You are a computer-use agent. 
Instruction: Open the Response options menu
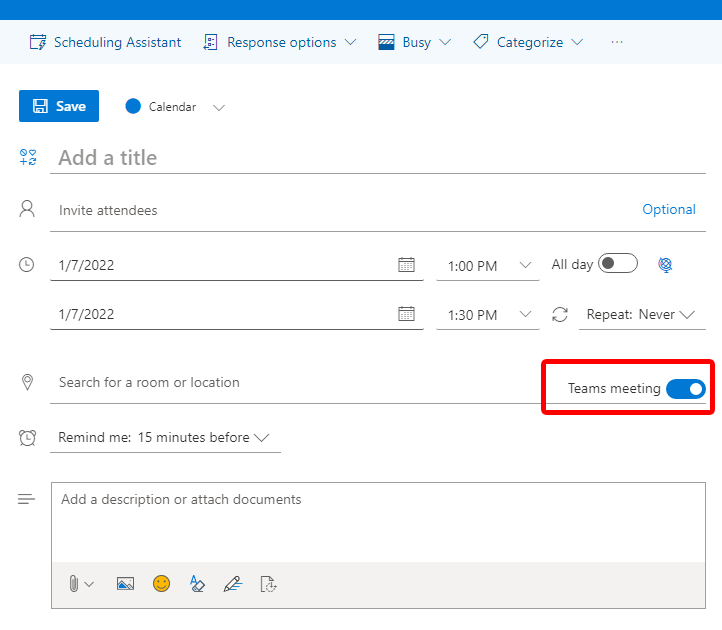280,42
